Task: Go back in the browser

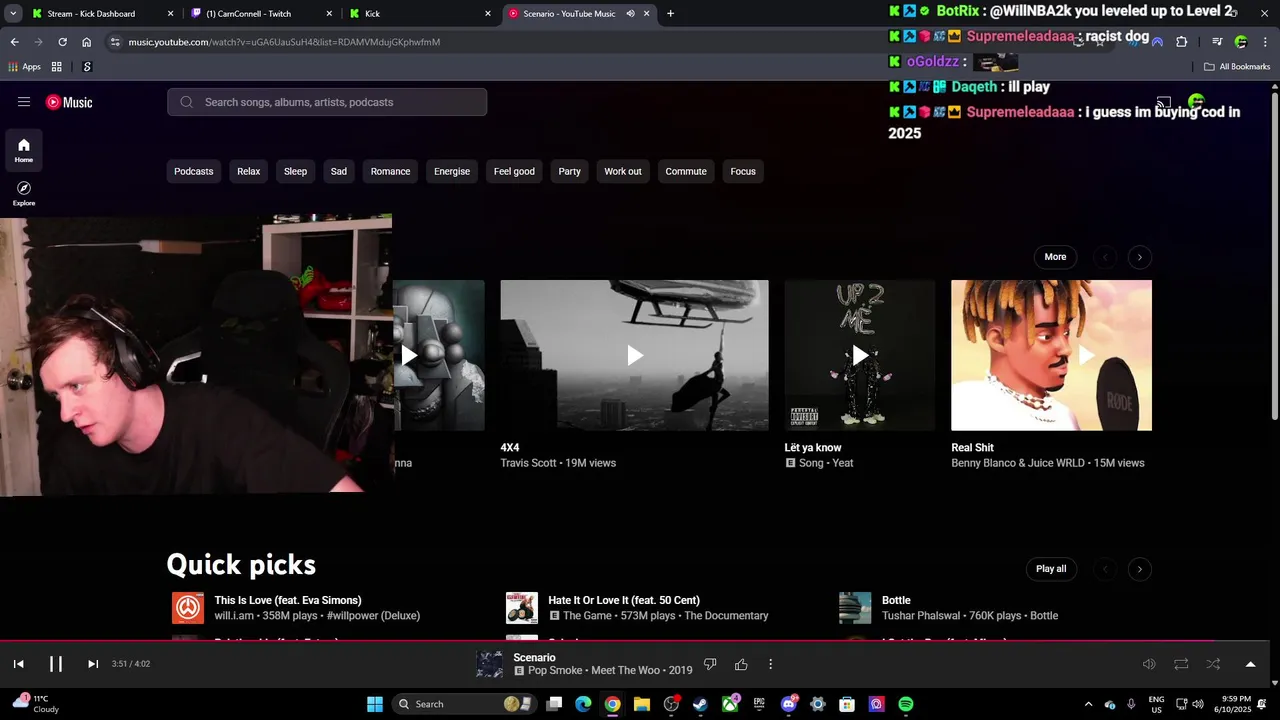Action: click(x=14, y=42)
